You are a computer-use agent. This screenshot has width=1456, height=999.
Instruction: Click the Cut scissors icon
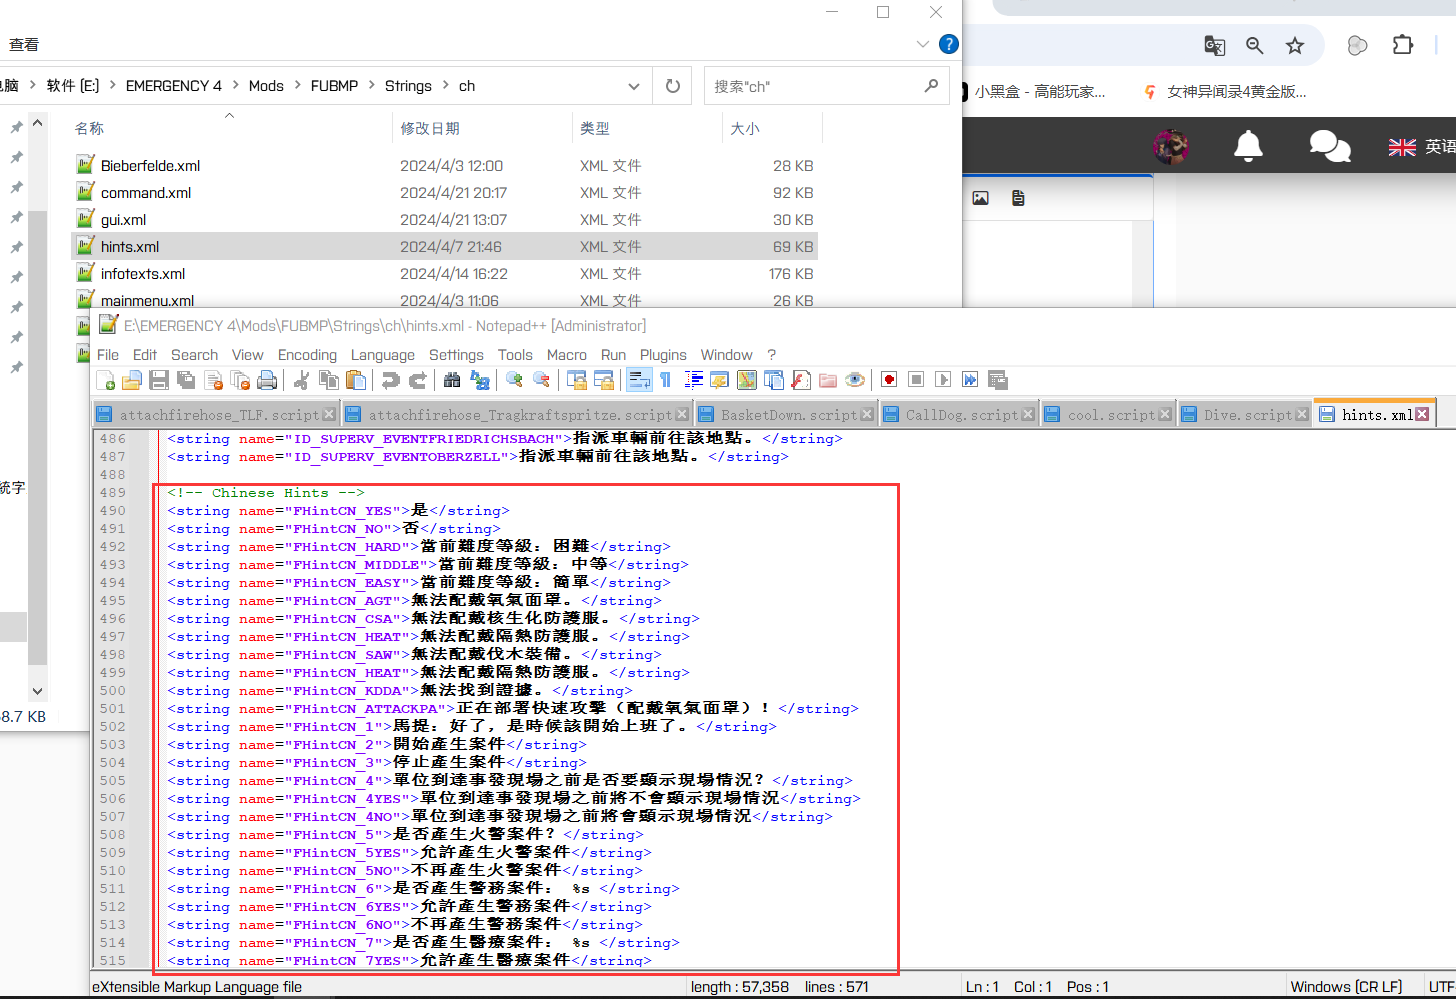[301, 380]
